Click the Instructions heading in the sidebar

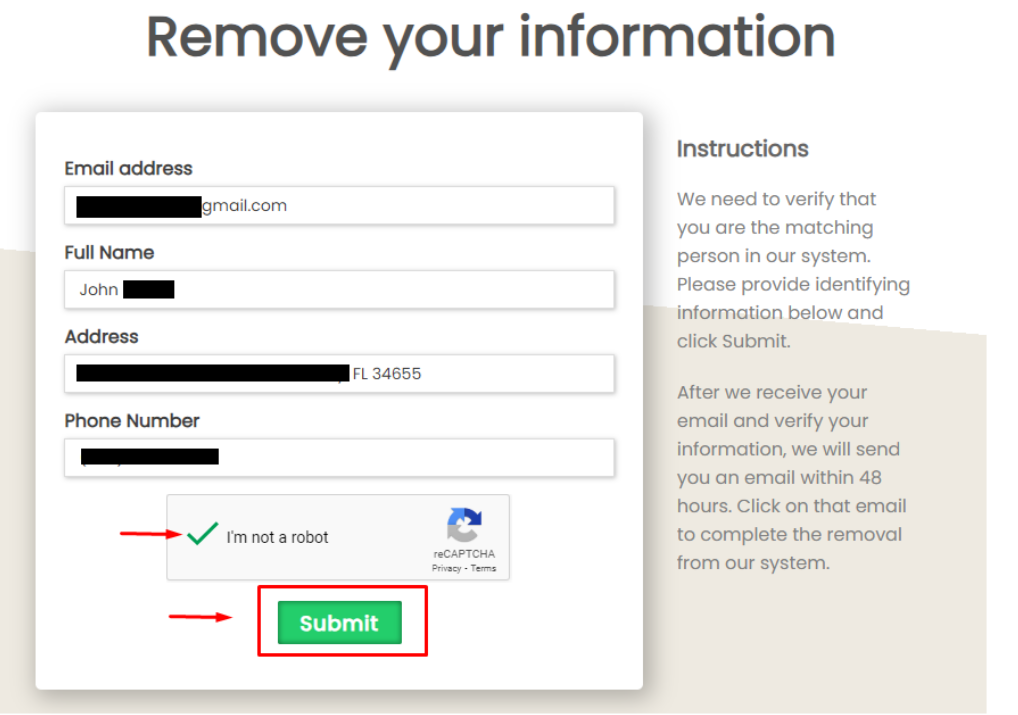[742, 149]
